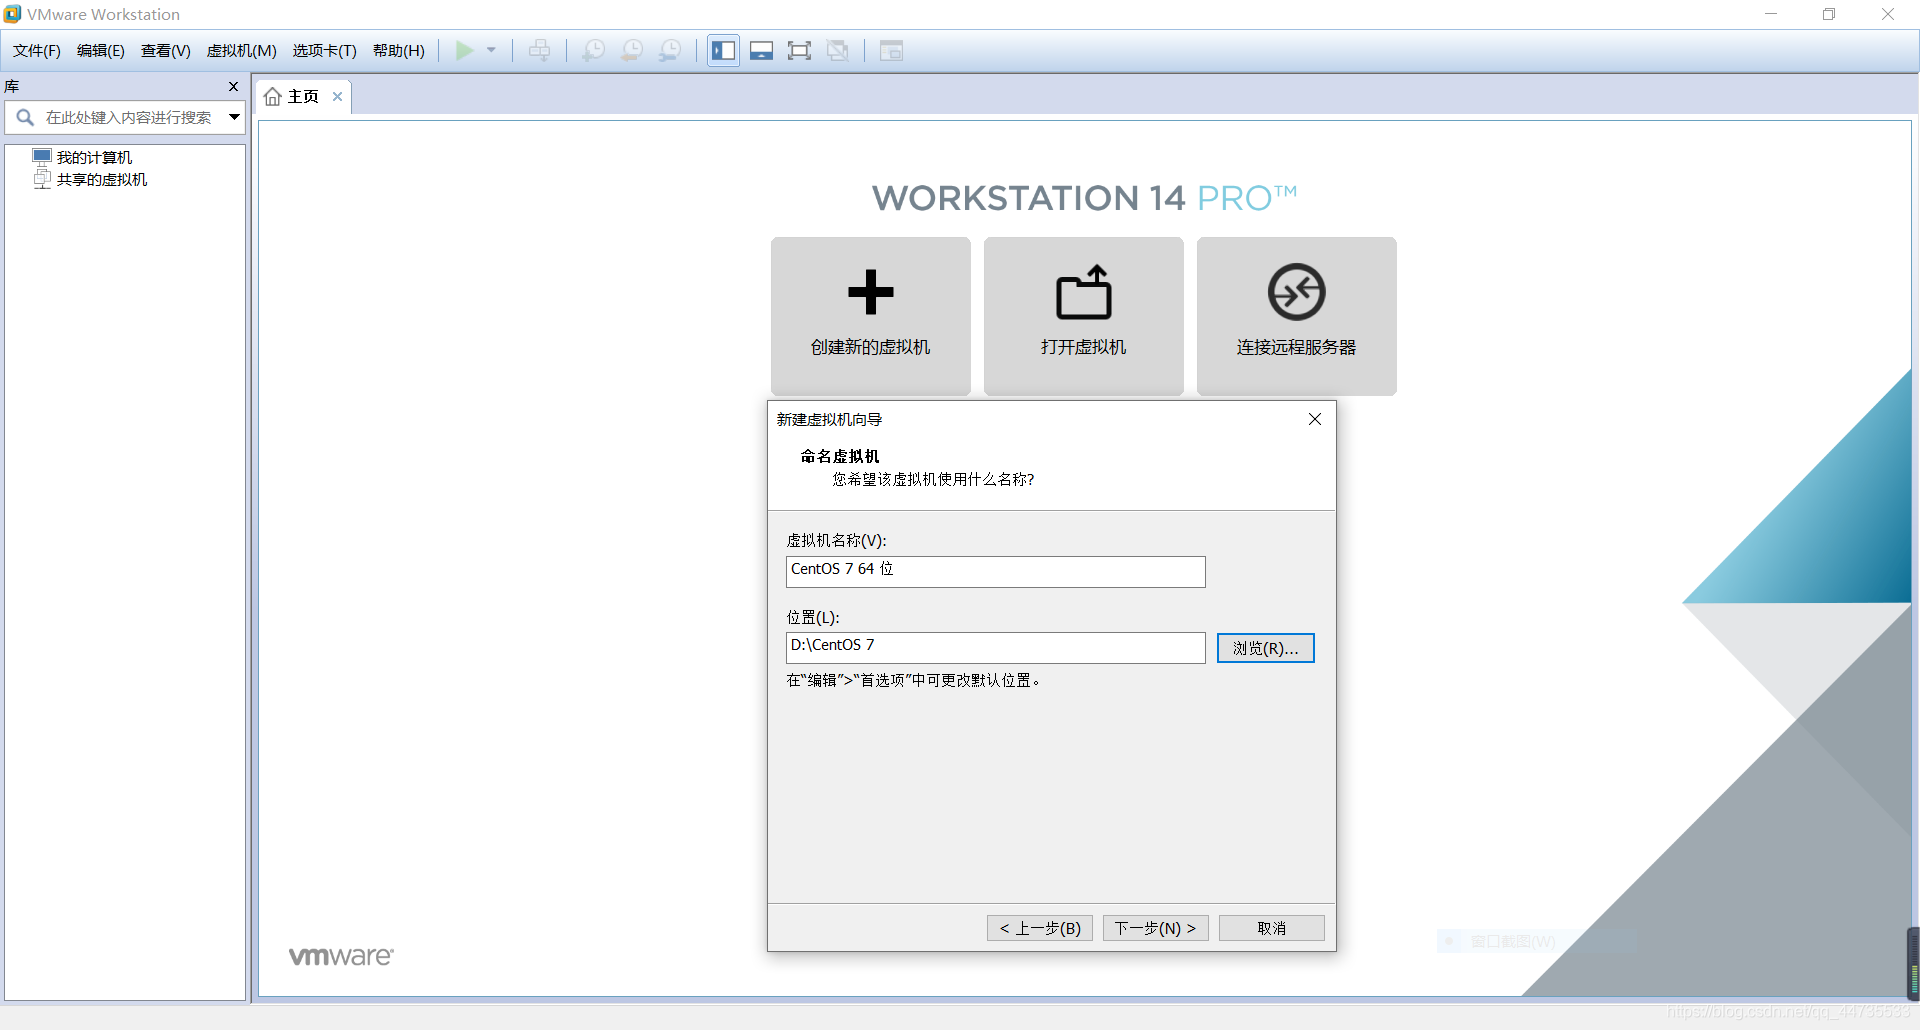Toggle the thumbnail bar view icon
The height and width of the screenshot is (1030, 1920).
pyautogui.click(x=761, y=51)
